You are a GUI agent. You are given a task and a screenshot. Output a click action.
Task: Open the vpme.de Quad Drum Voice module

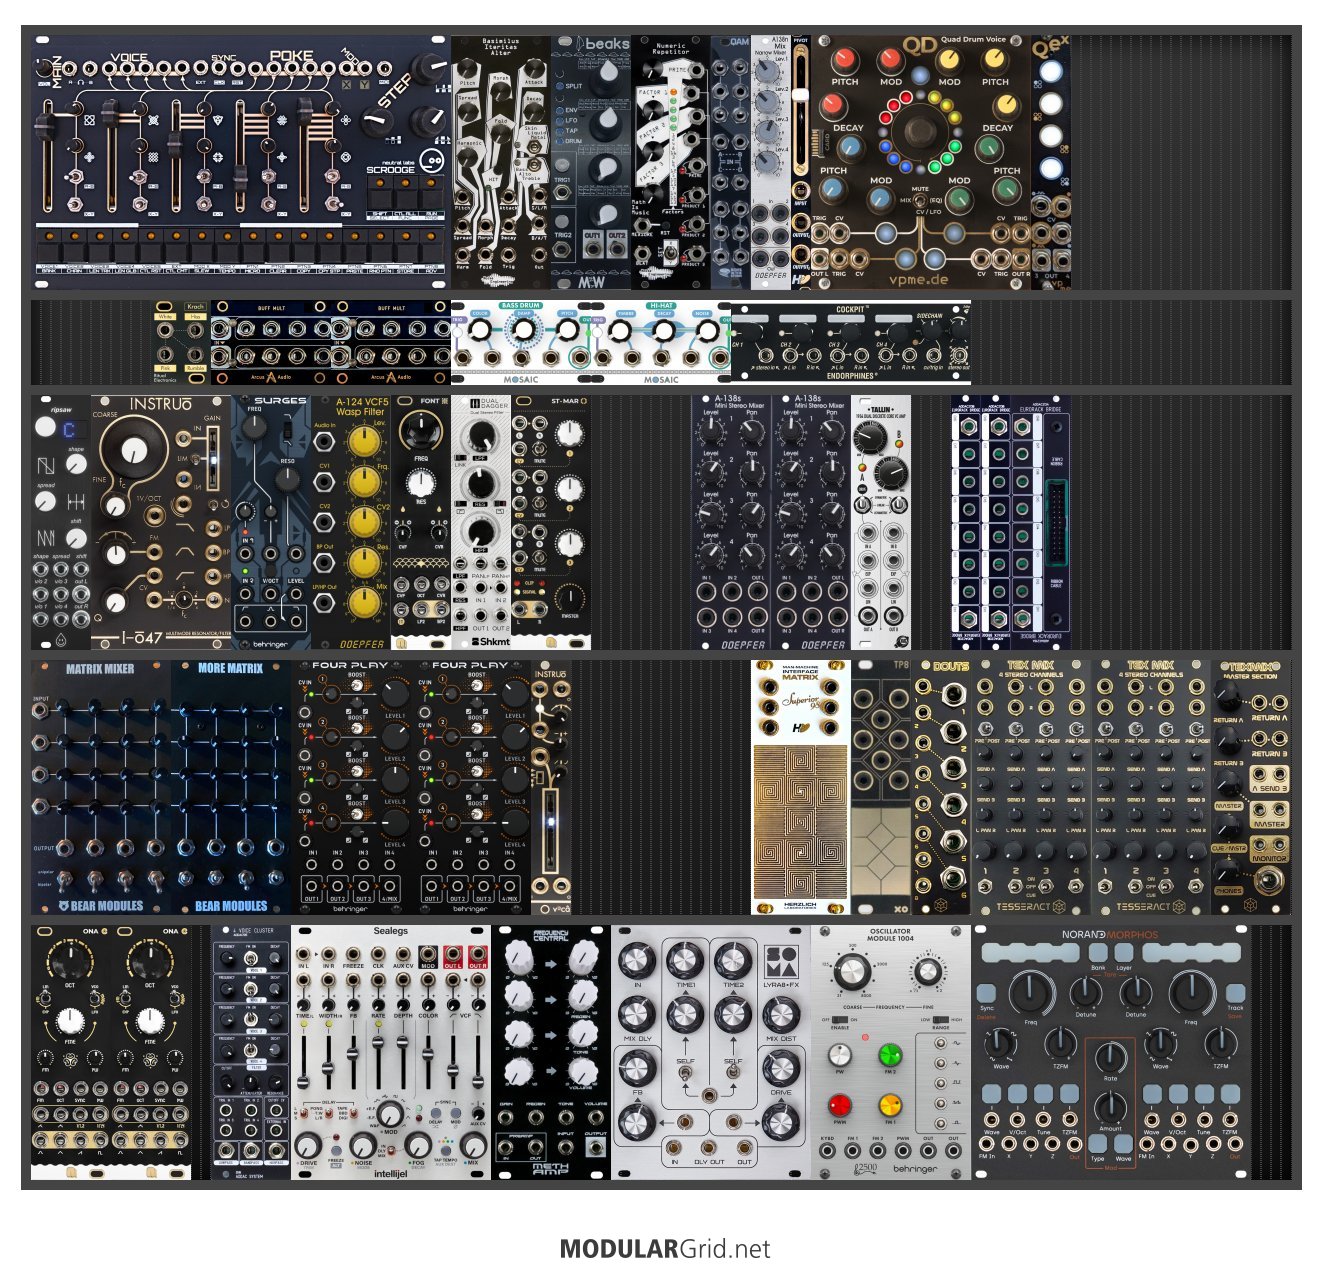coord(921,163)
